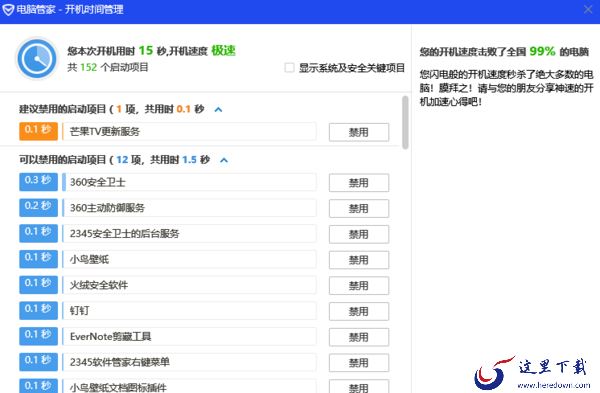Disable 火绒安全软件 startup item

click(x=359, y=285)
